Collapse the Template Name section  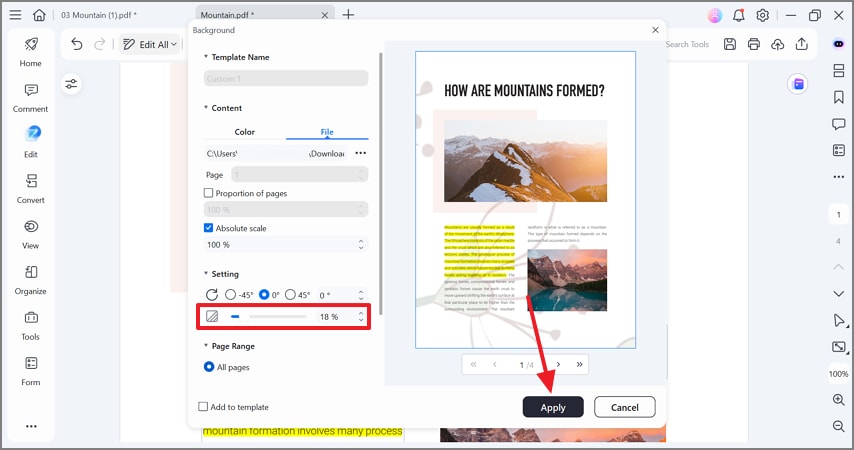206,56
